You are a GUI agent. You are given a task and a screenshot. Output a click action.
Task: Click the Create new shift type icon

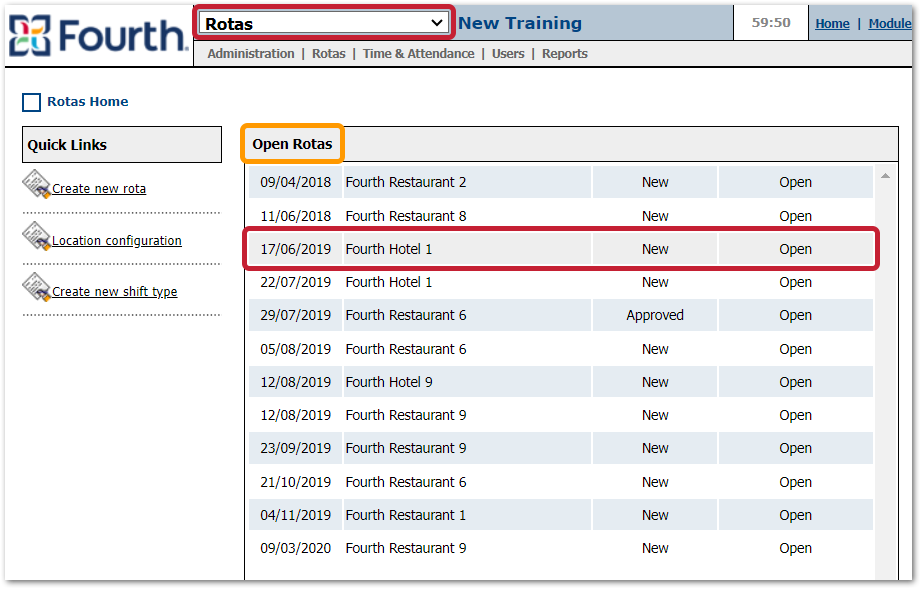[36, 287]
